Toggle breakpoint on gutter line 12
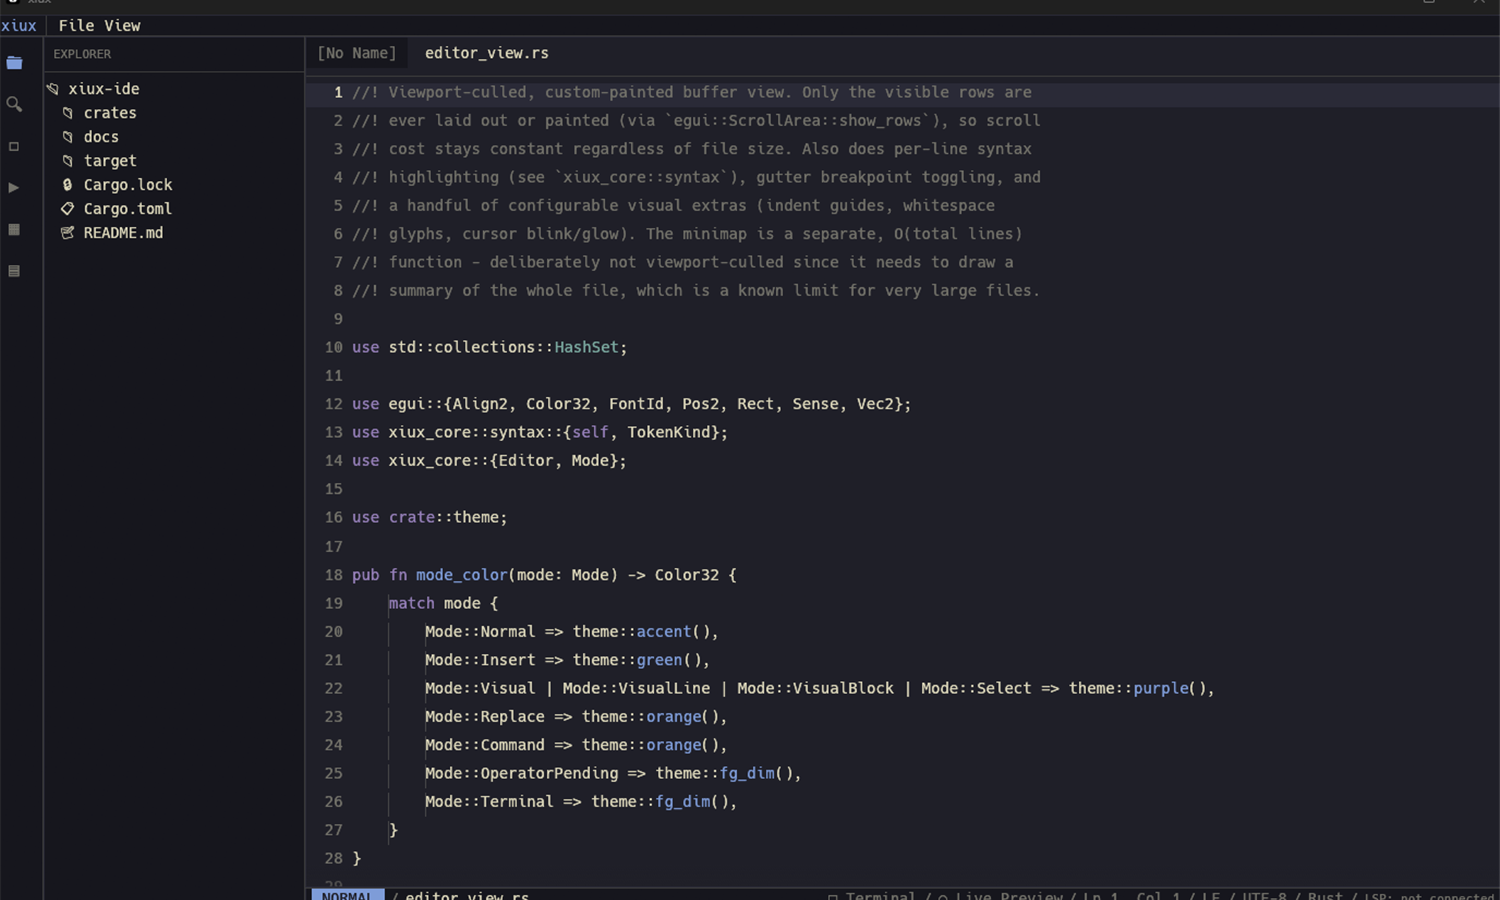Viewport: 1500px width, 900px height. (333, 404)
